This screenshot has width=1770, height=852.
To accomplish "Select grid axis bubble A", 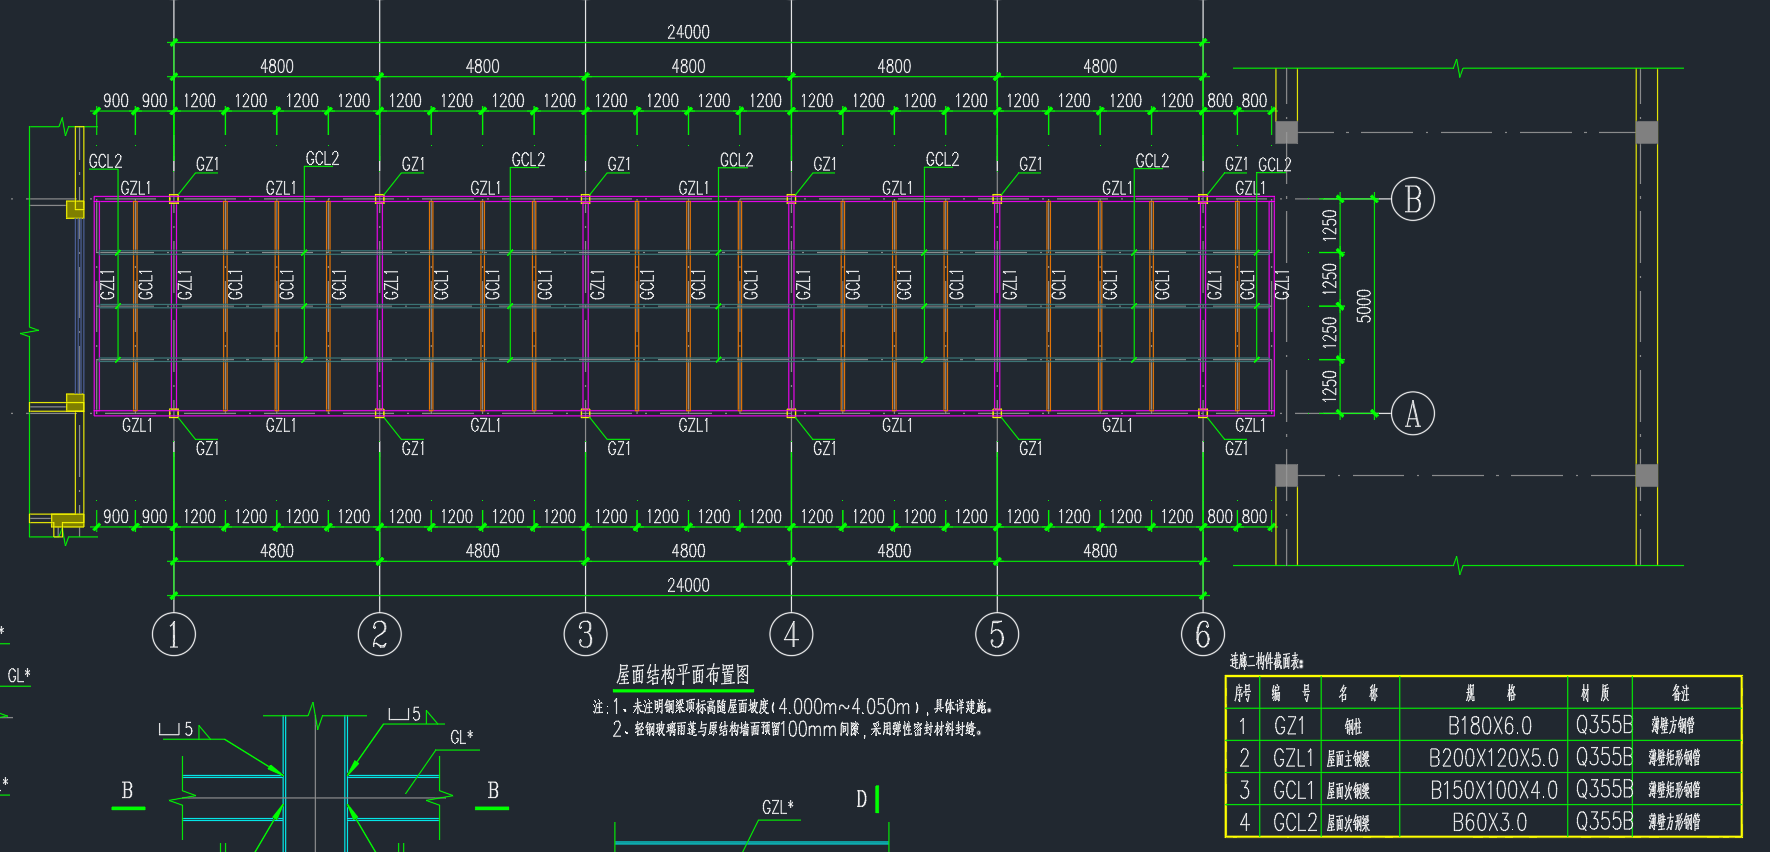I will (x=1413, y=413).
